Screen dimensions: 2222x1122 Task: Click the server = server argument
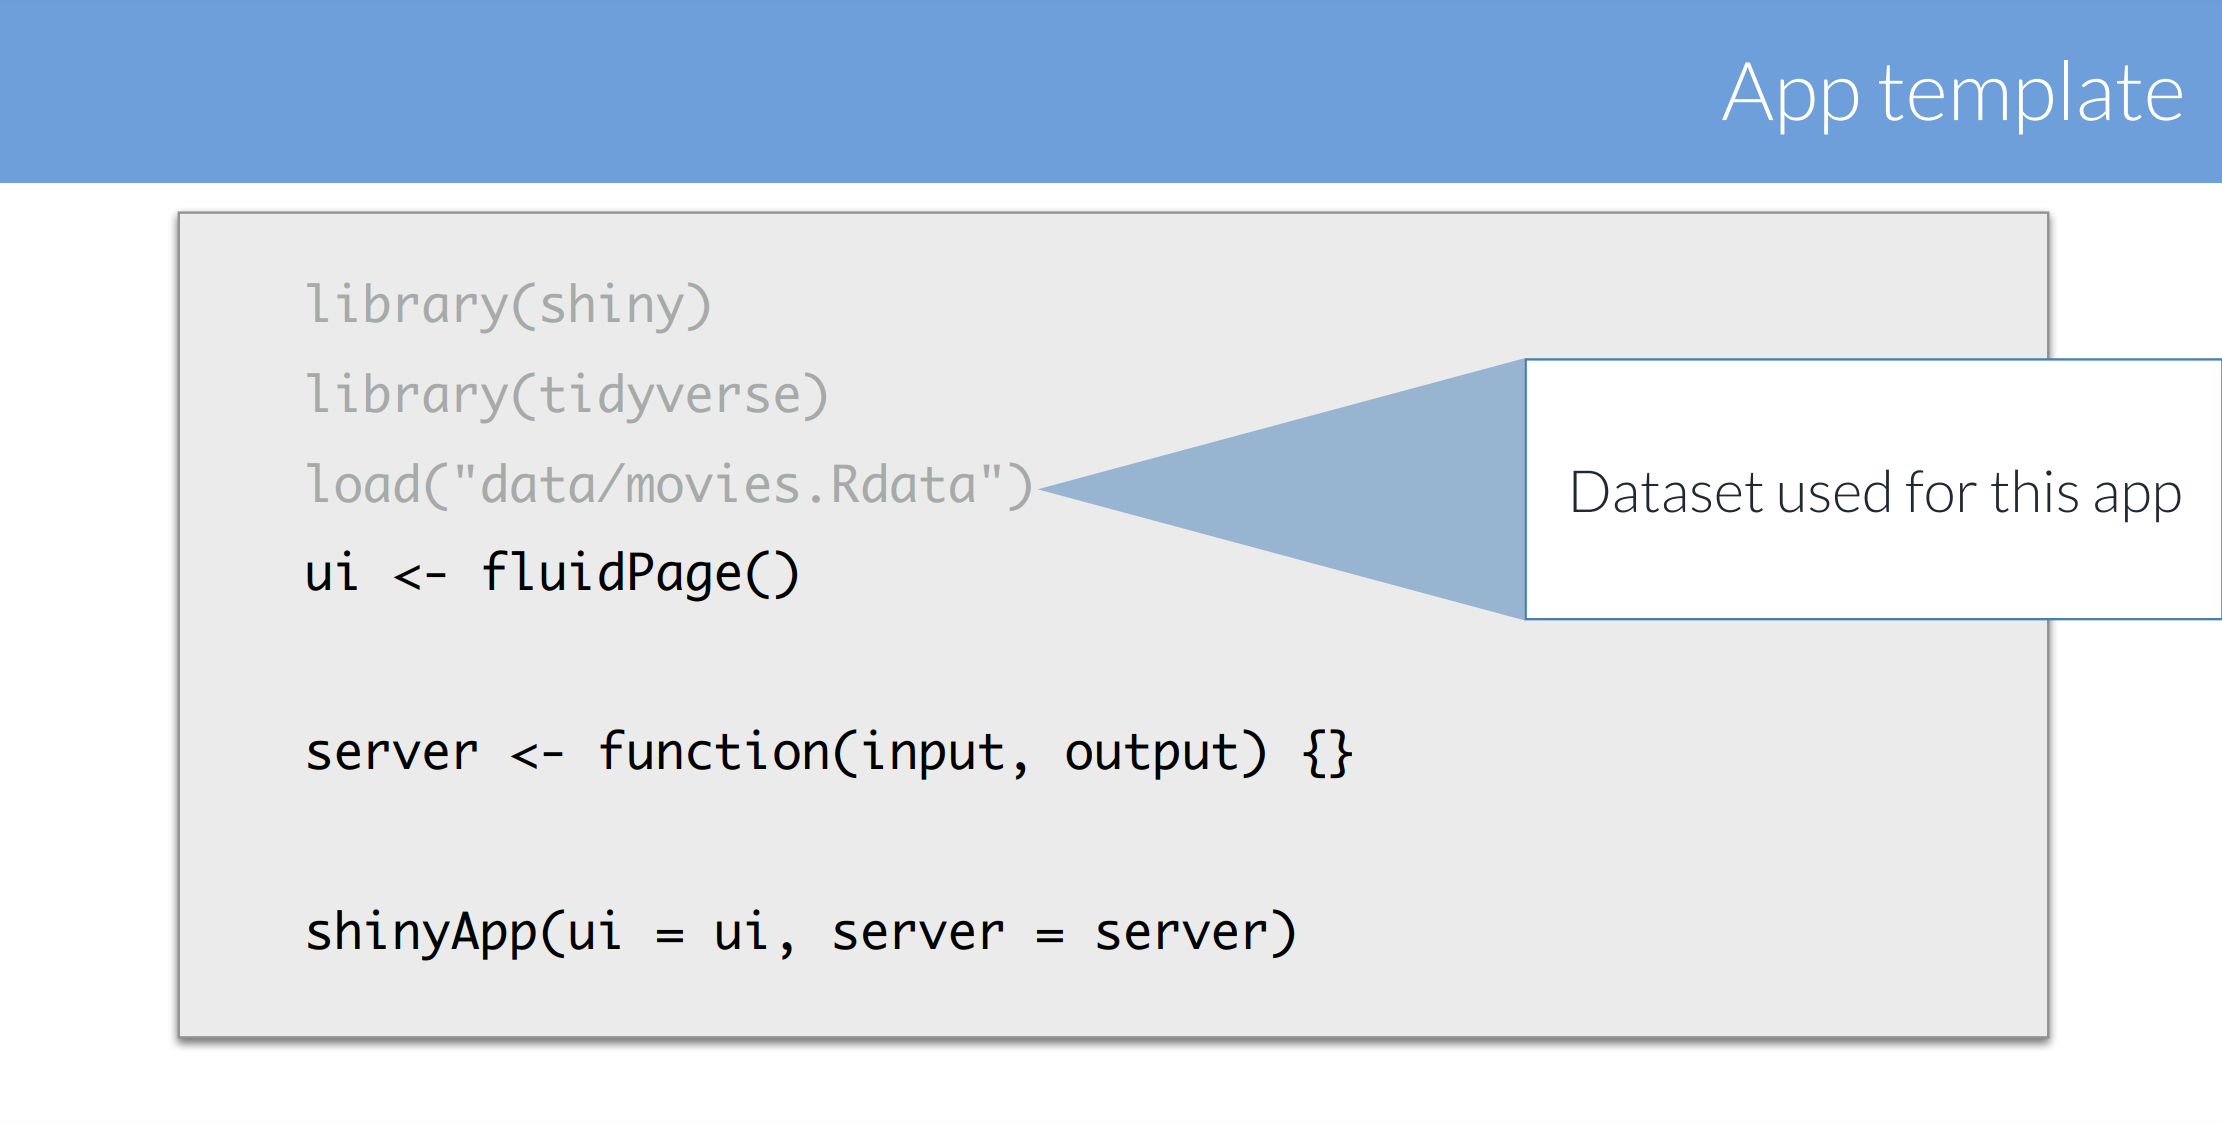1050,933
